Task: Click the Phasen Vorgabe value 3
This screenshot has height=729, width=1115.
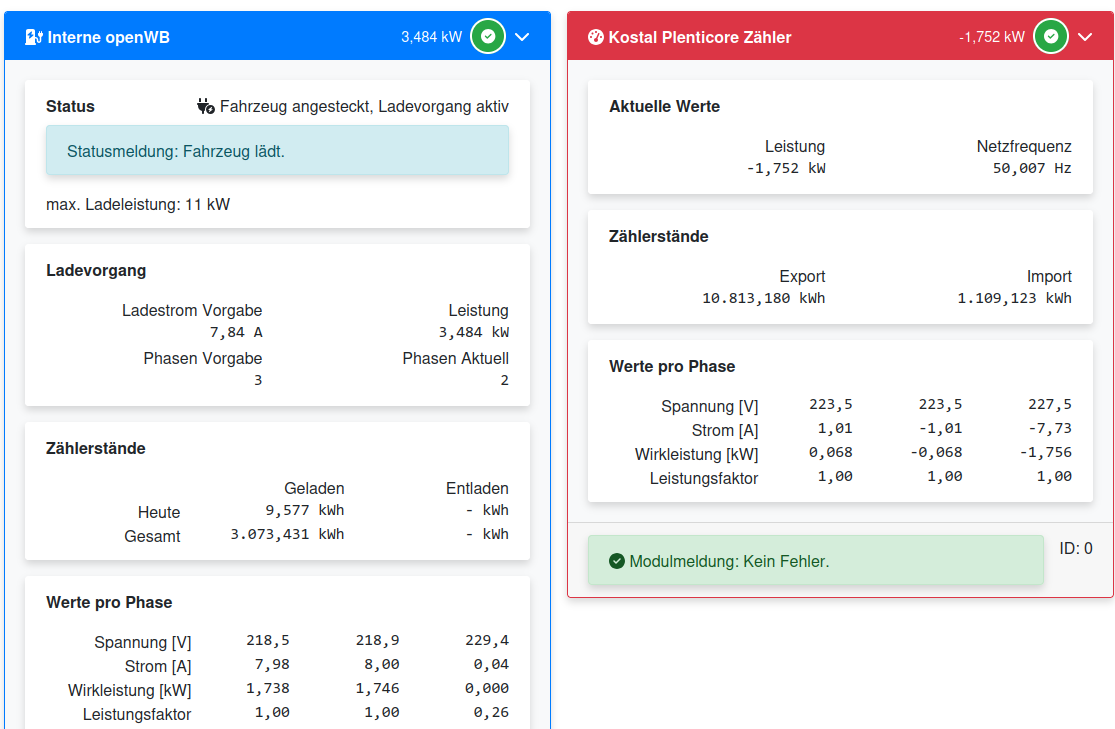Action: (x=258, y=381)
